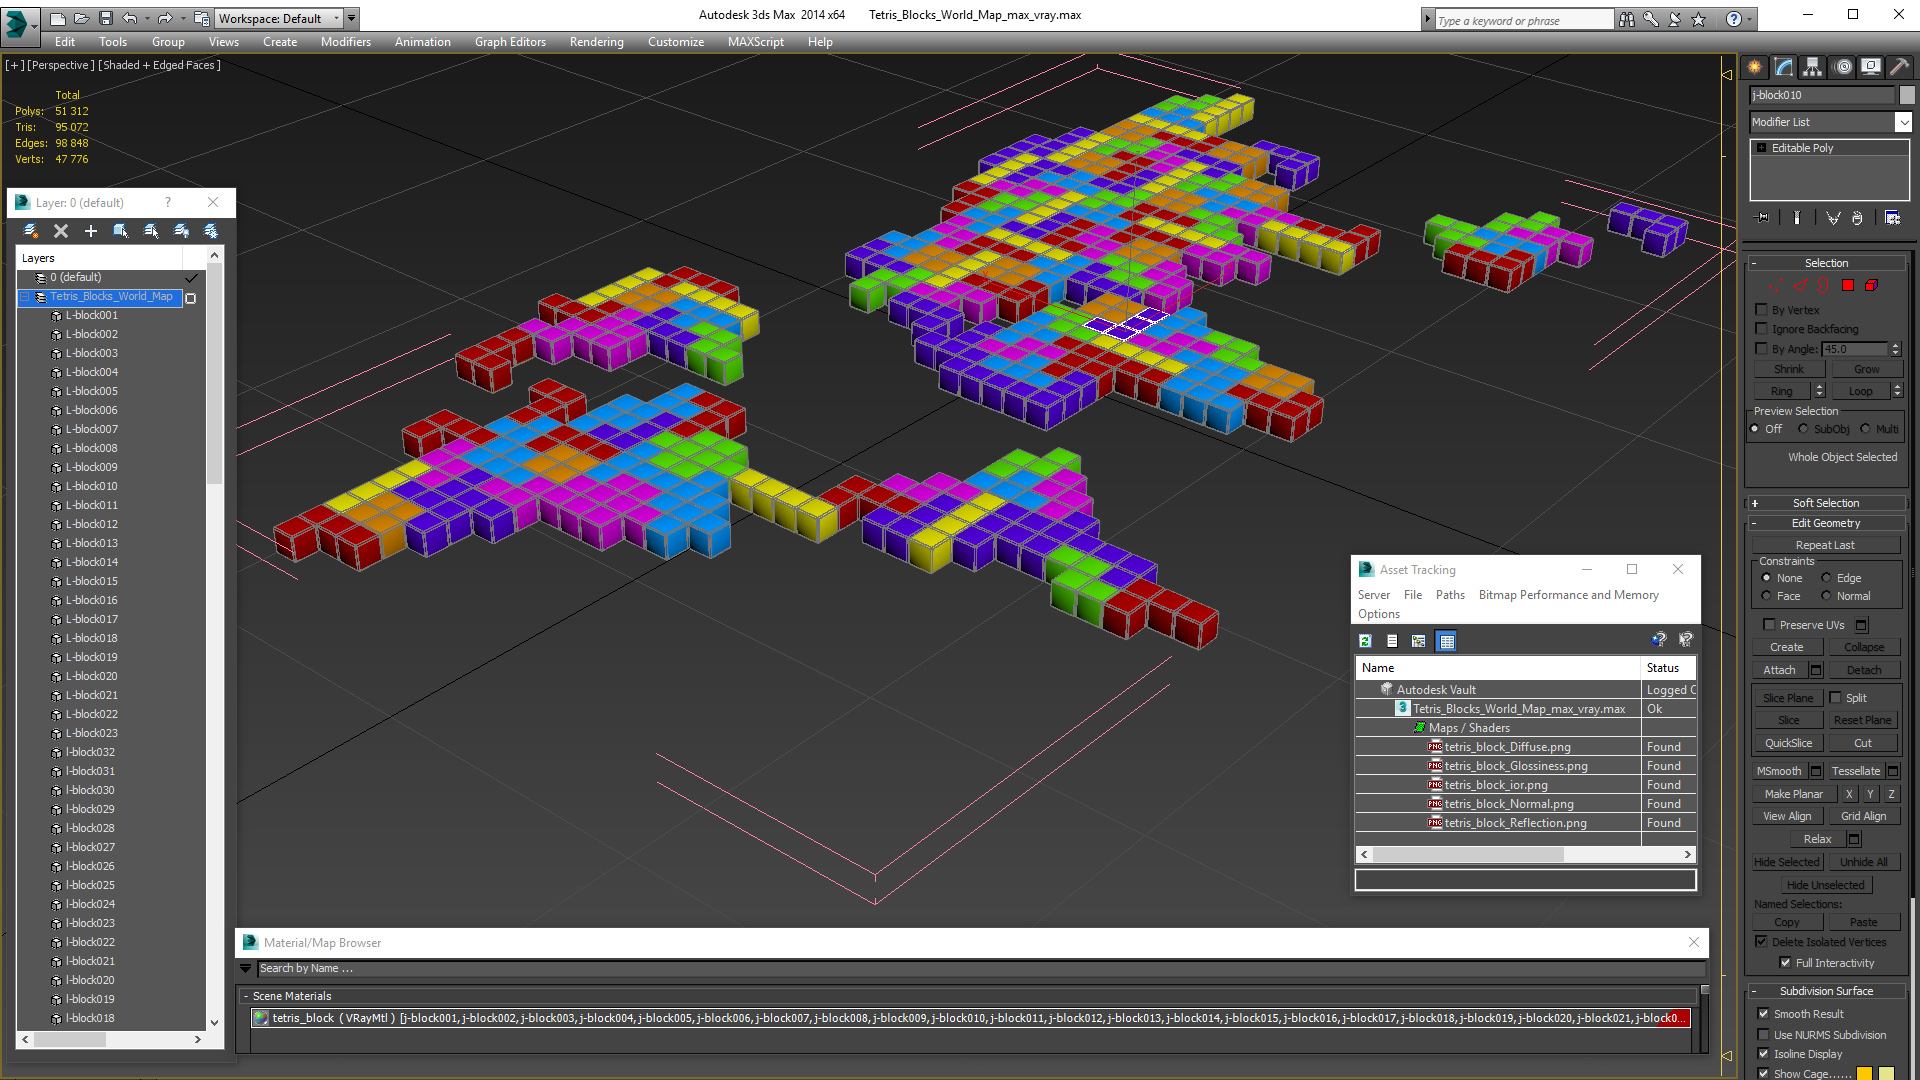
Task: Click the Open File folder icon
Action: click(81, 18)
